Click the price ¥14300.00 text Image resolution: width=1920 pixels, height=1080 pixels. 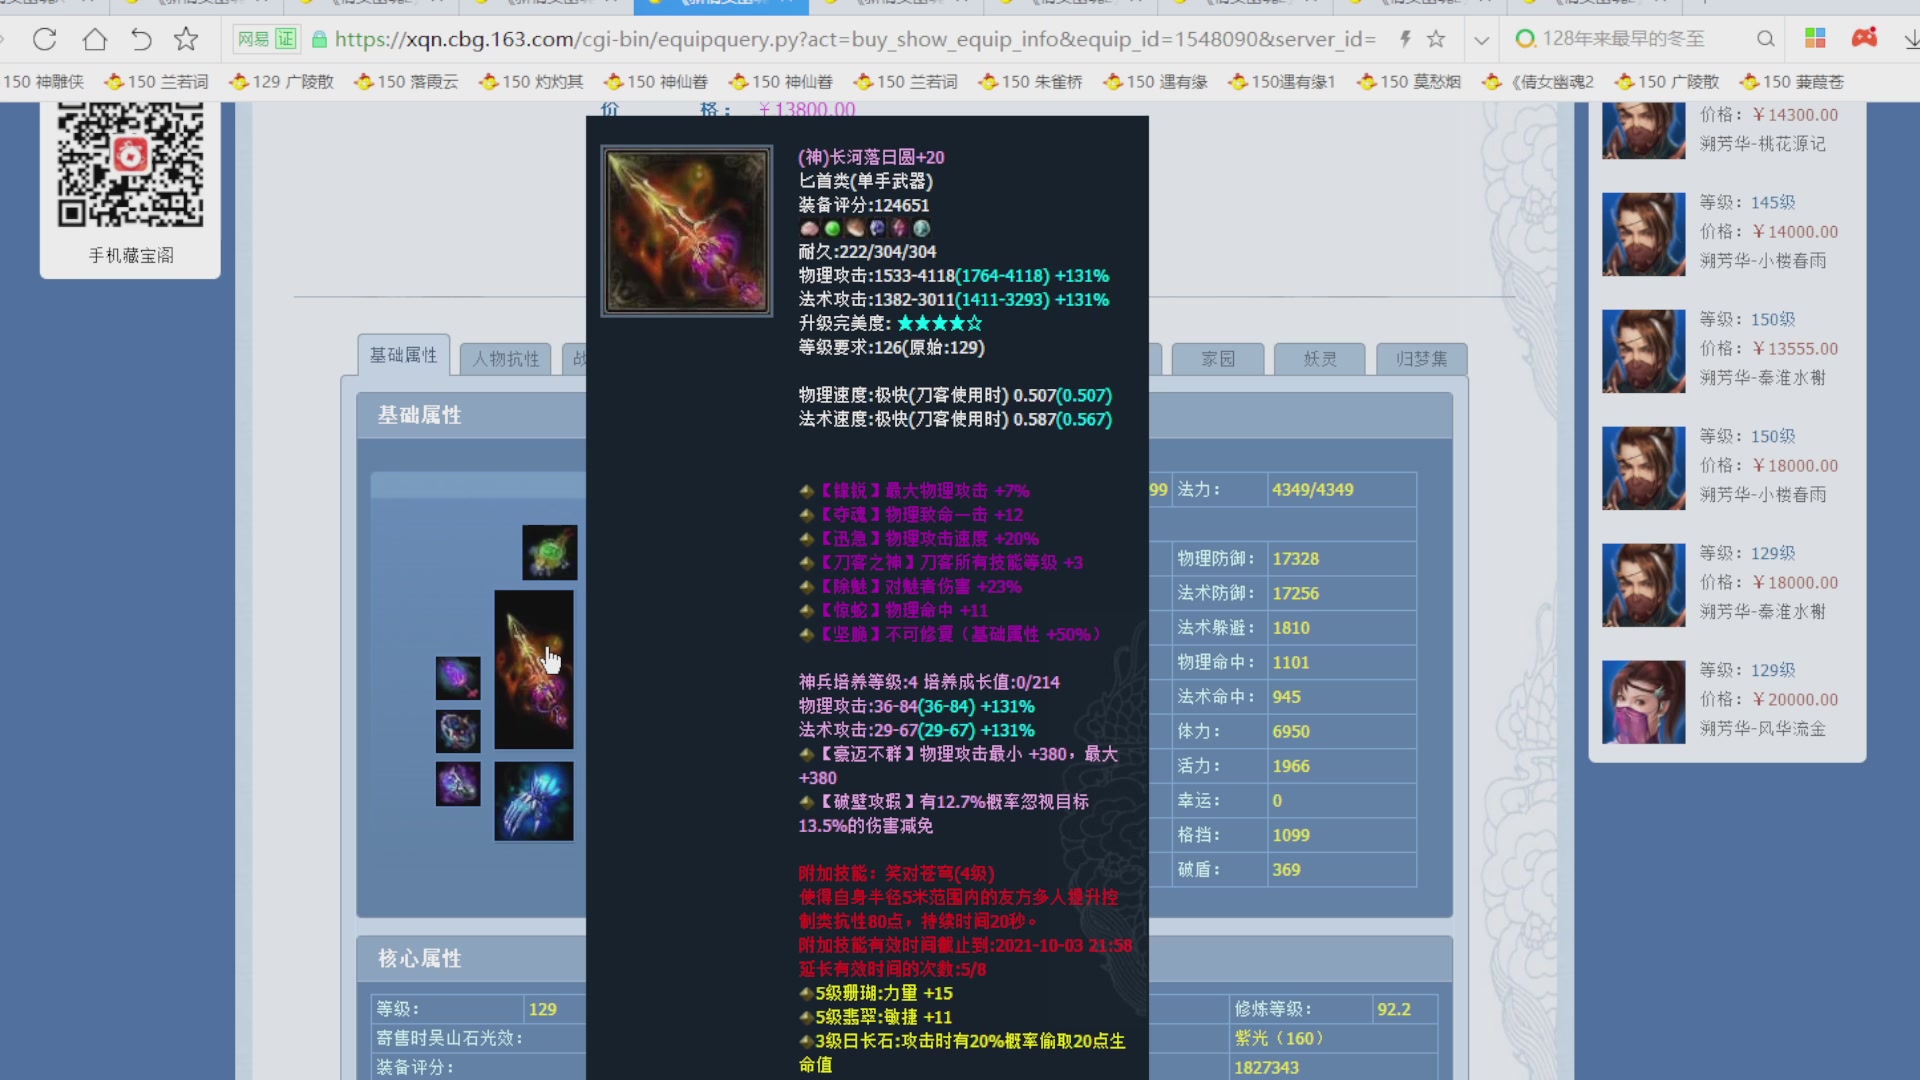[1795, 115]
